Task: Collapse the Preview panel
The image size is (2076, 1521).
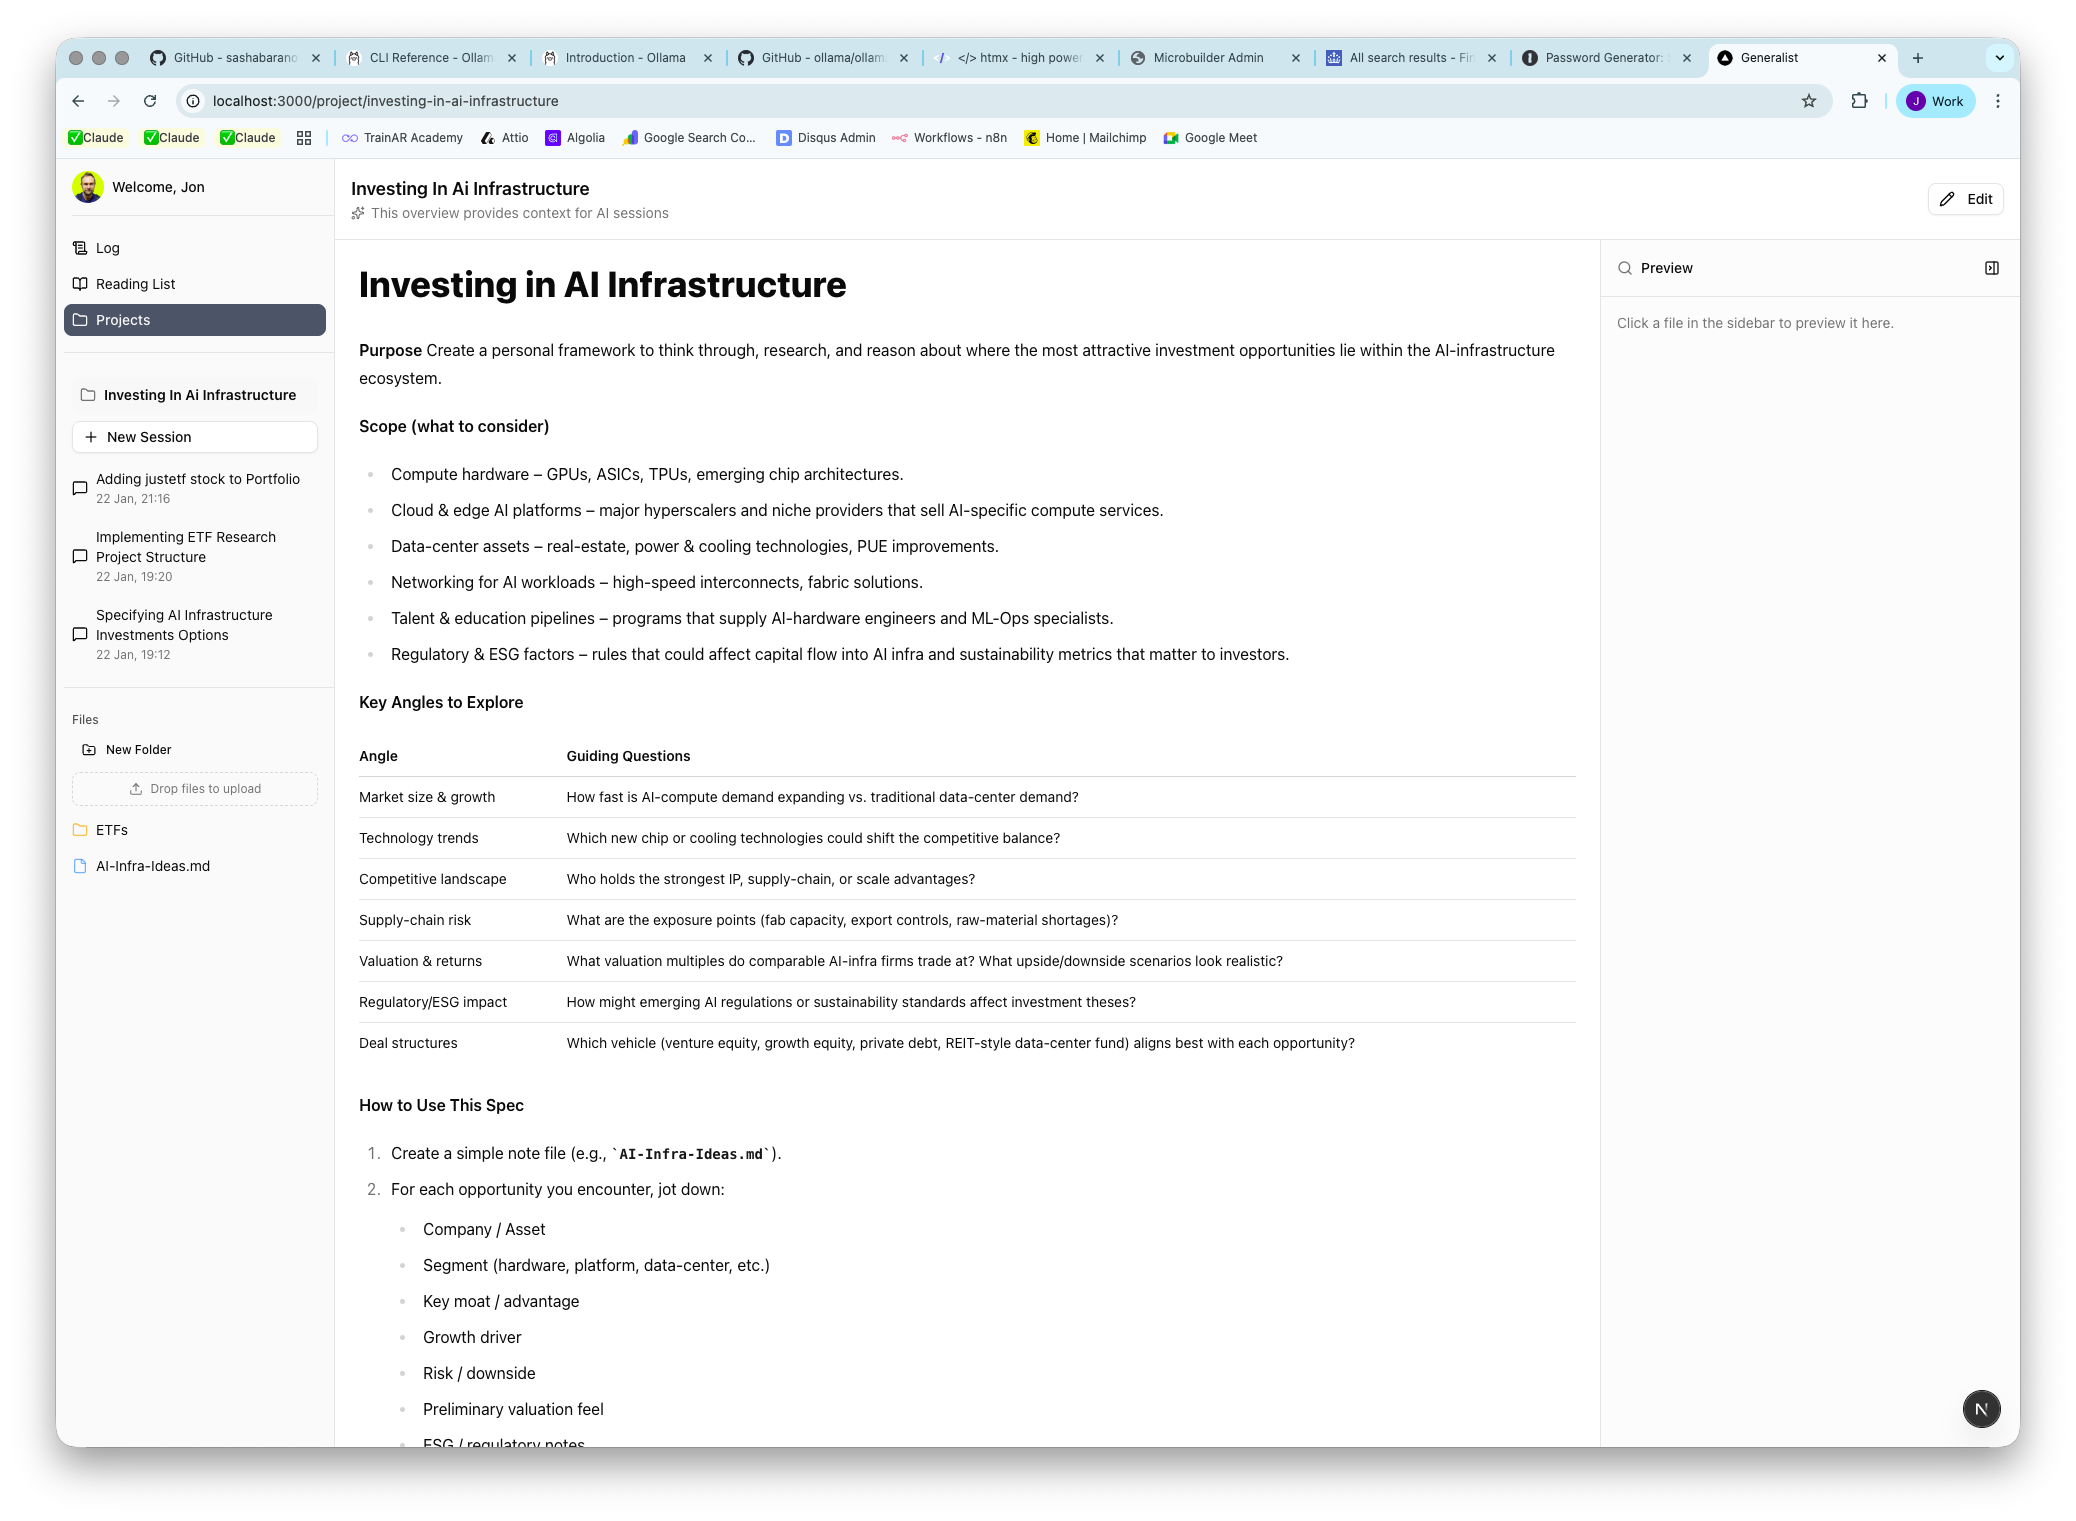Action: [1991, 268]
